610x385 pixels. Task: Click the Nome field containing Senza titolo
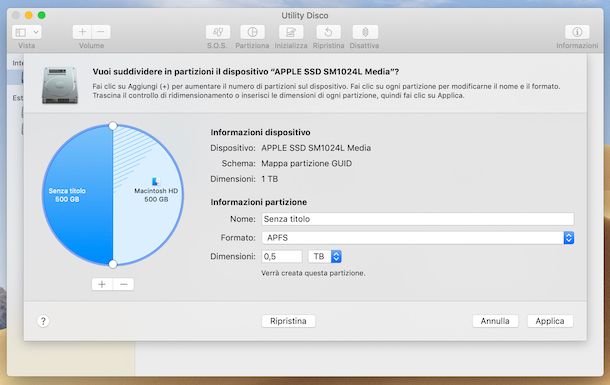pyautogui.click(x=417, y=219)
